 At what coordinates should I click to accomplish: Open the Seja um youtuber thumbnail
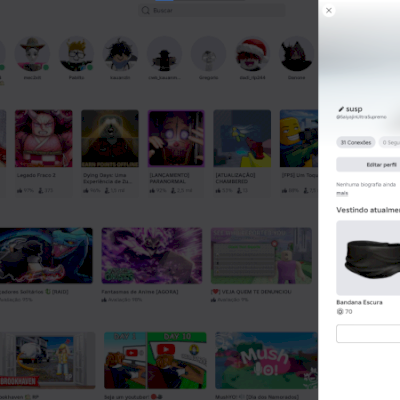pyautogui.click(x=155, y=360)
